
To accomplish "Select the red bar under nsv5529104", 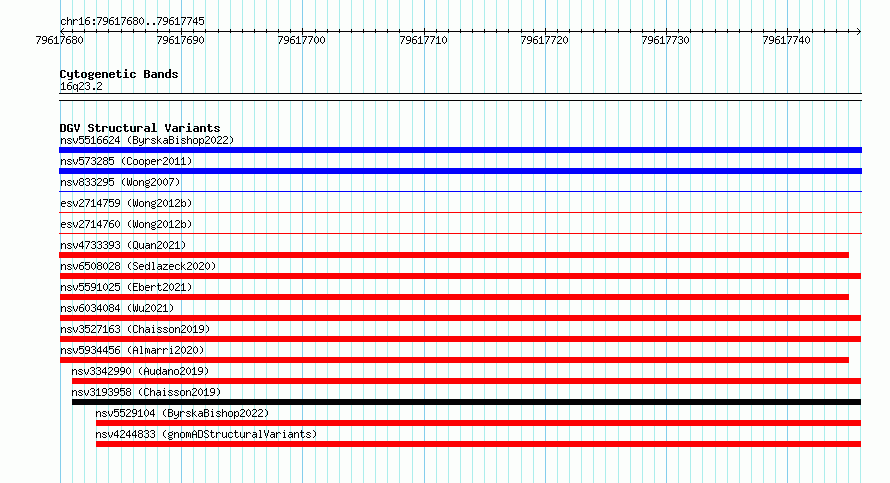I will (478, 423).
